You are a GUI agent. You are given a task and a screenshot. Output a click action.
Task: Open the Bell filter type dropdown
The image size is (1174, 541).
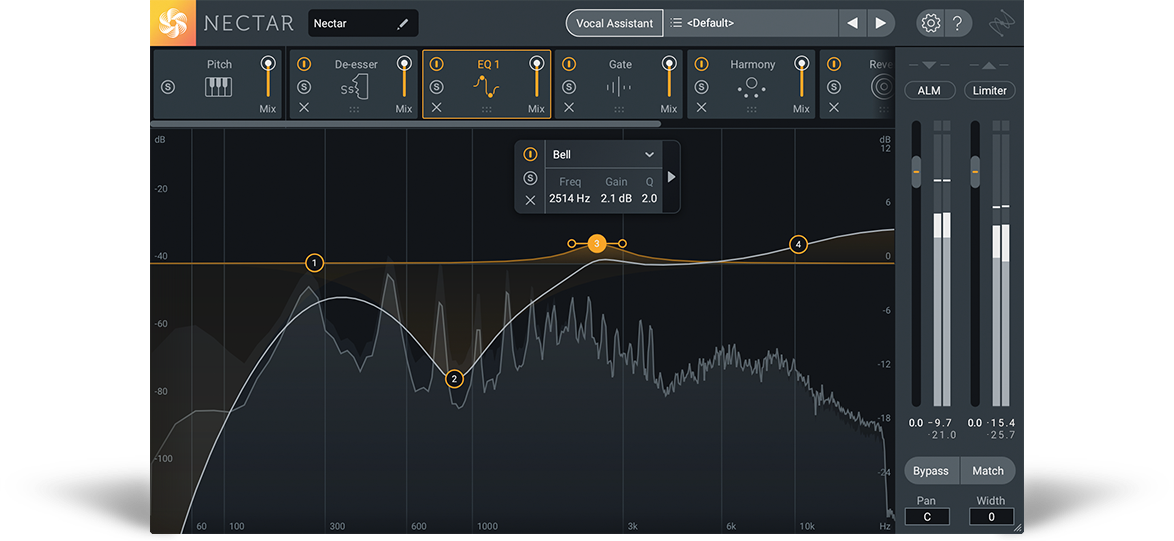tap(603, 155)
